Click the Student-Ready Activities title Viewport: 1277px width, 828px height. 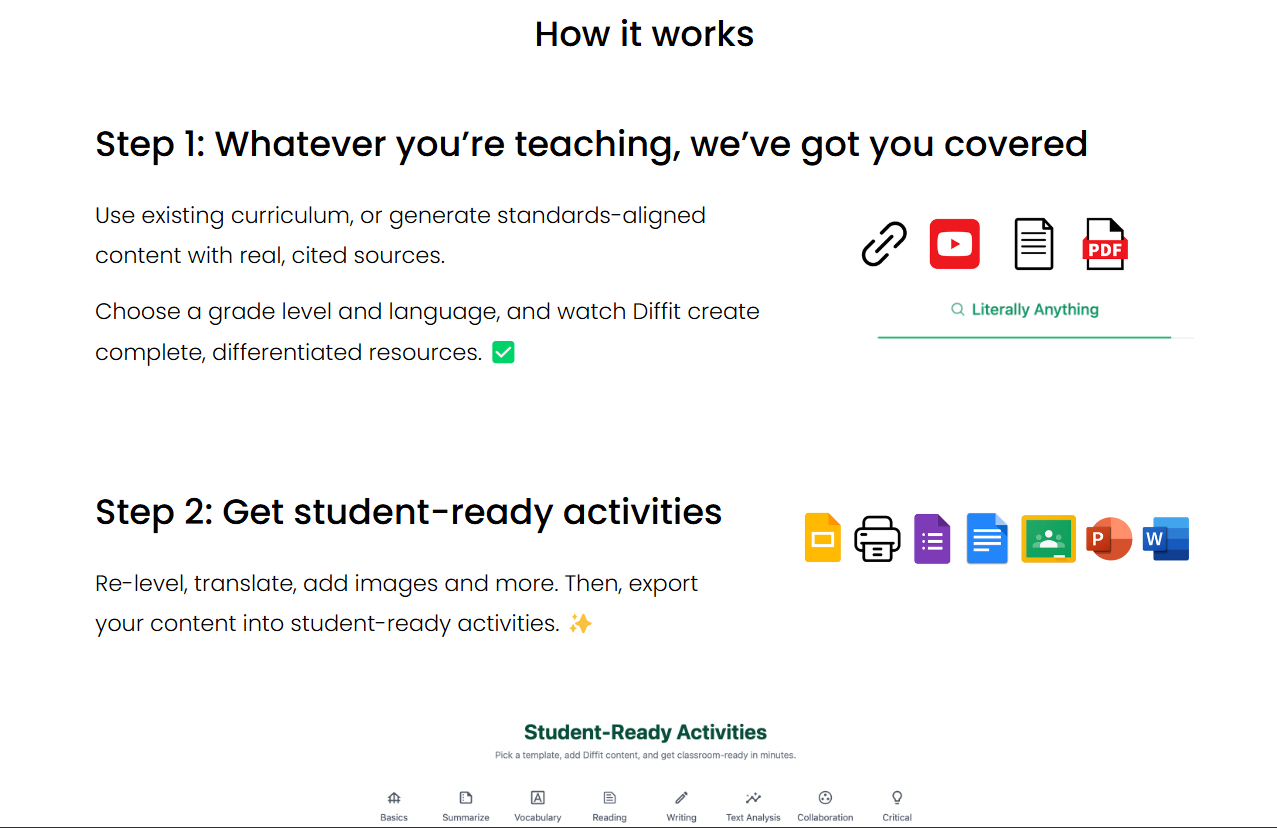click(x=645, y=733)
